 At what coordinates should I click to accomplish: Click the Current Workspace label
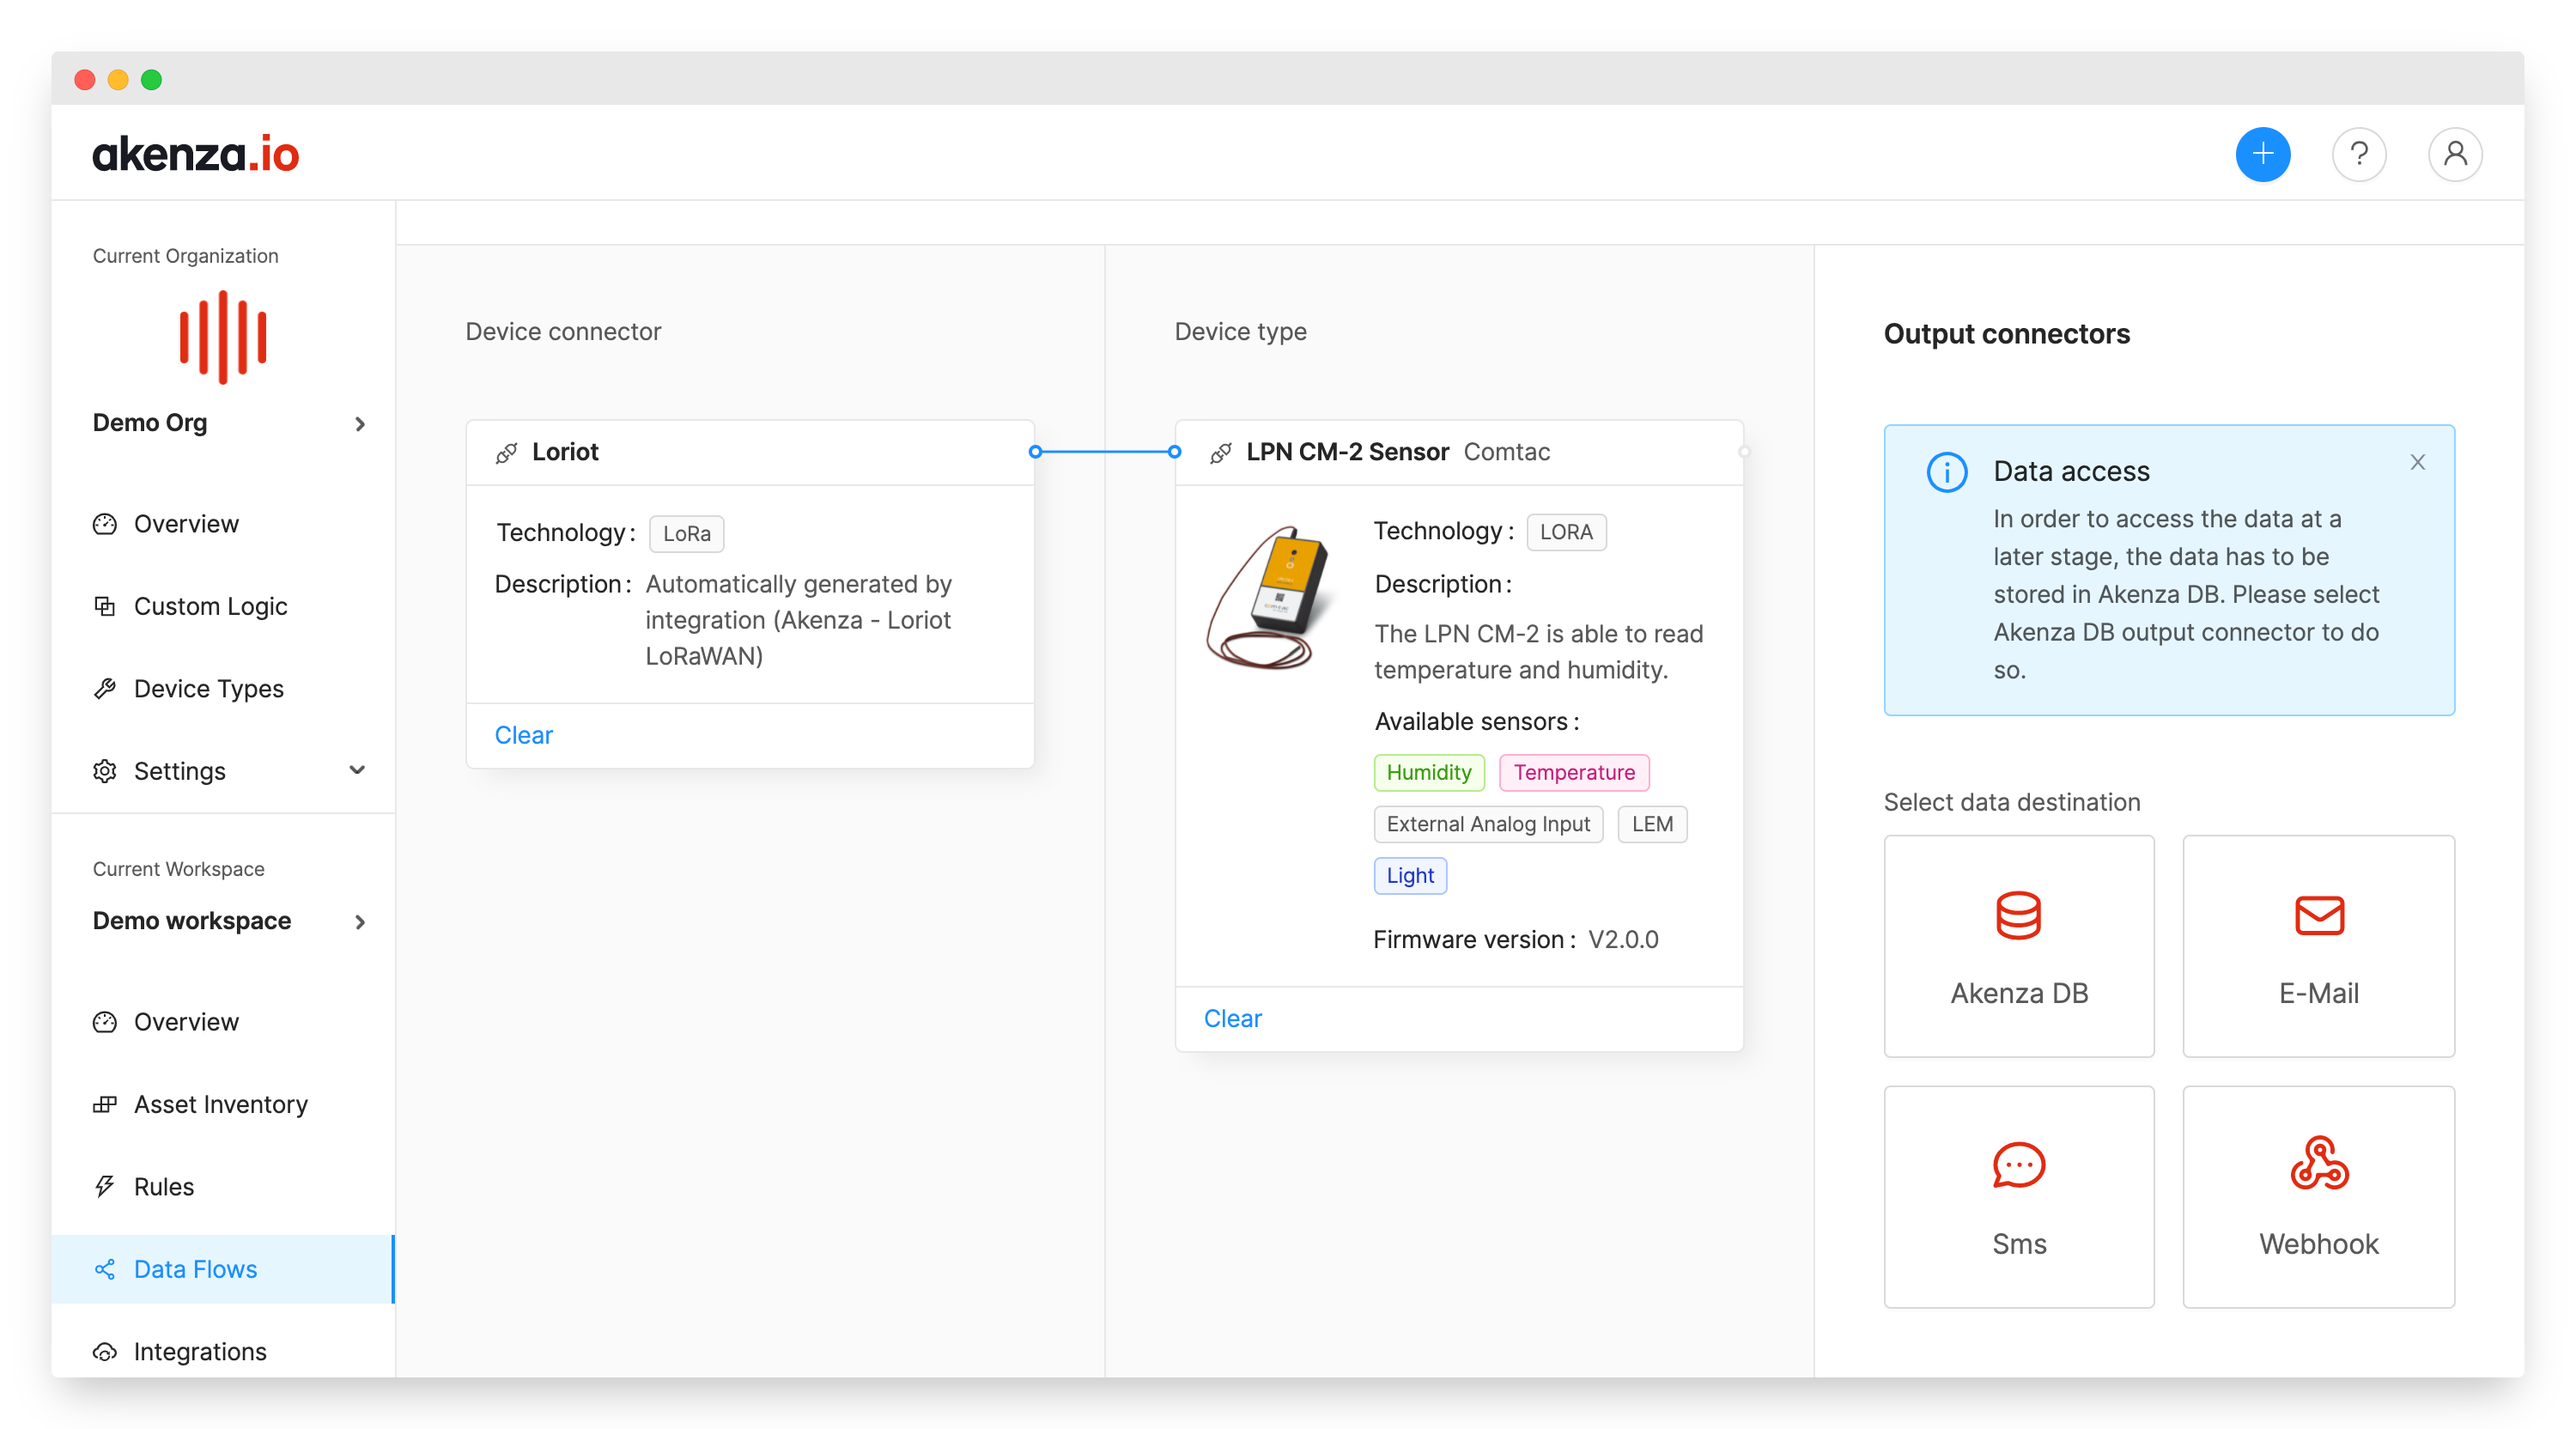[x=178, y=869]
